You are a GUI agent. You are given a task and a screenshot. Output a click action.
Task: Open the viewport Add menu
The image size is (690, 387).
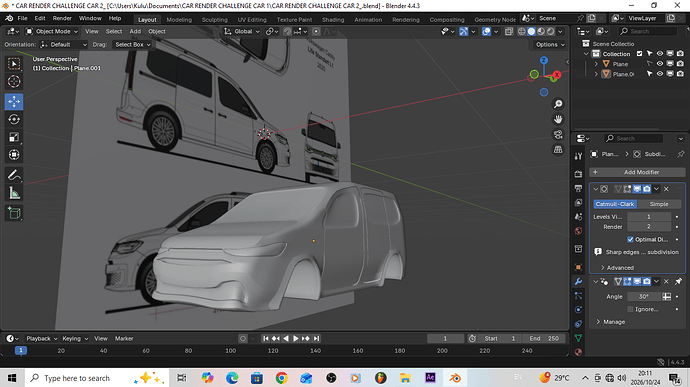click(135, 32)
